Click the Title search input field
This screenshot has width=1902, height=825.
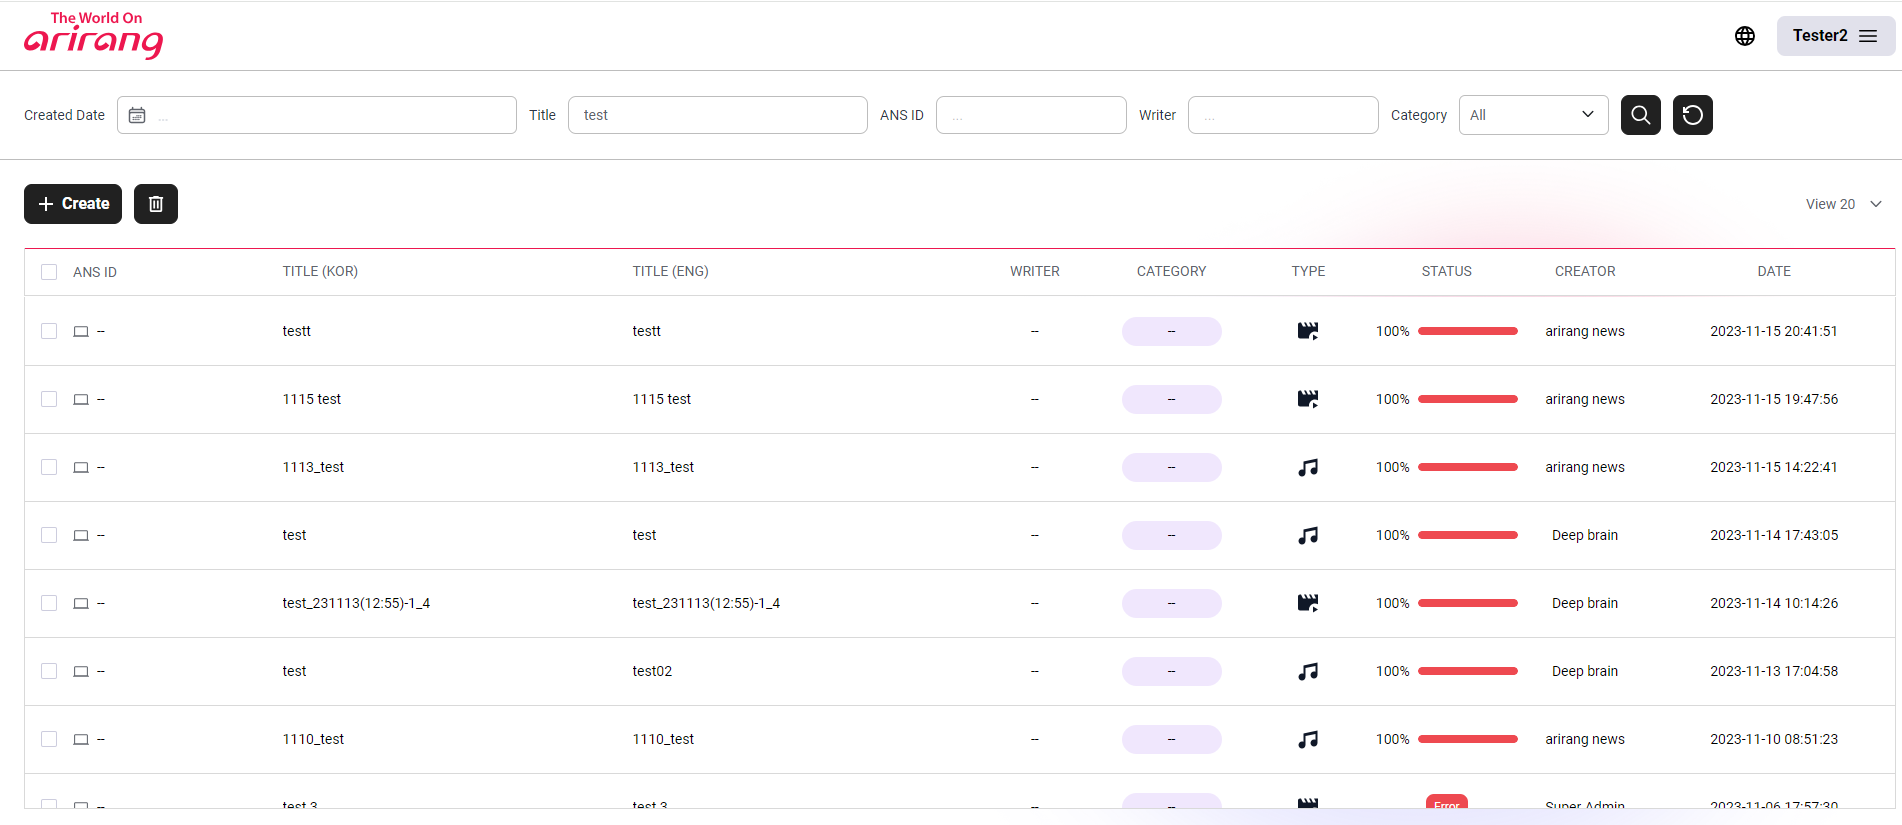pyautogui.click(x=717, y=115)
